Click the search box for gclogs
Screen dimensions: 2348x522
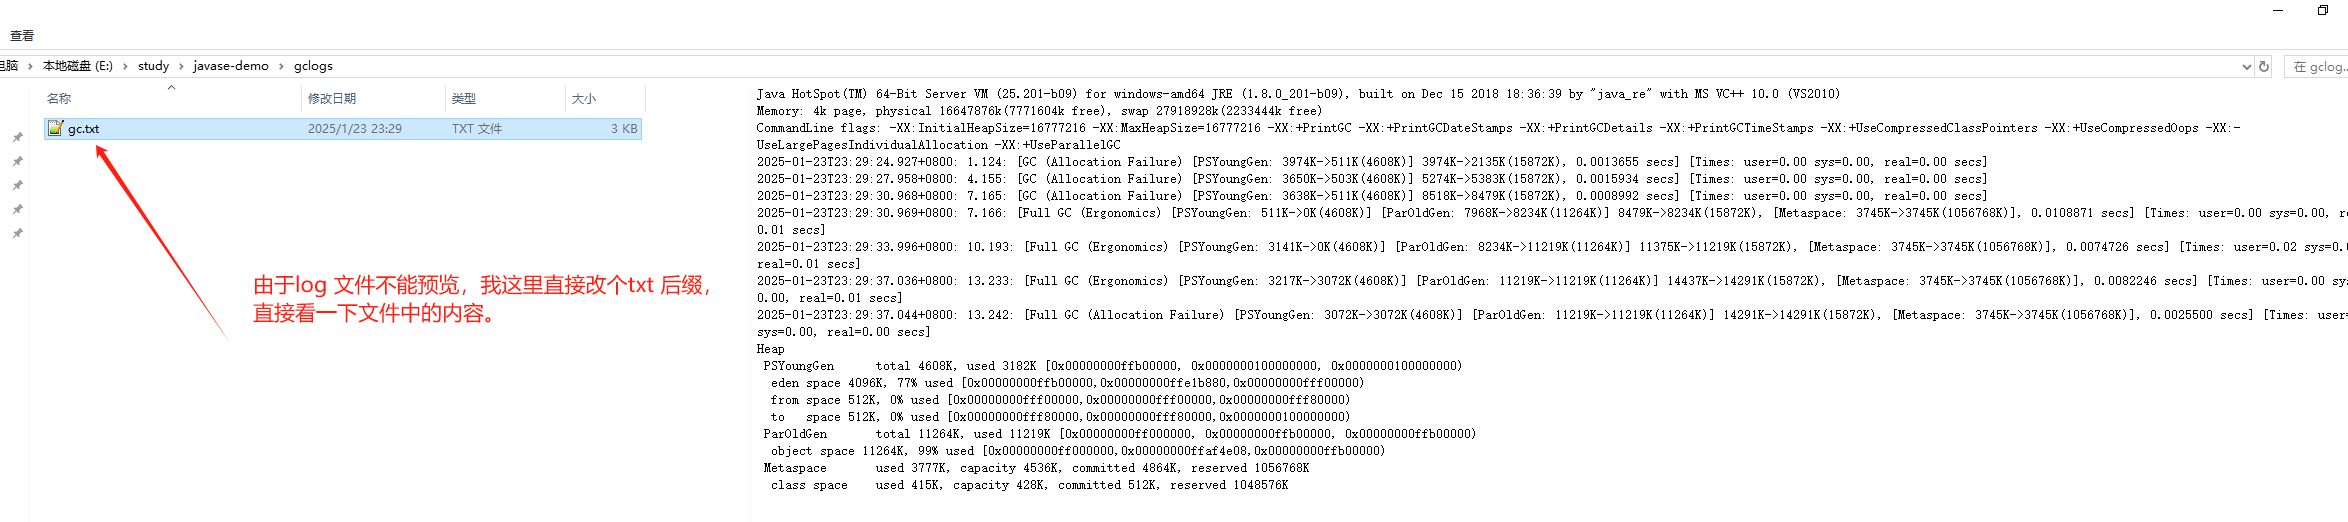tap(2318, 66)
